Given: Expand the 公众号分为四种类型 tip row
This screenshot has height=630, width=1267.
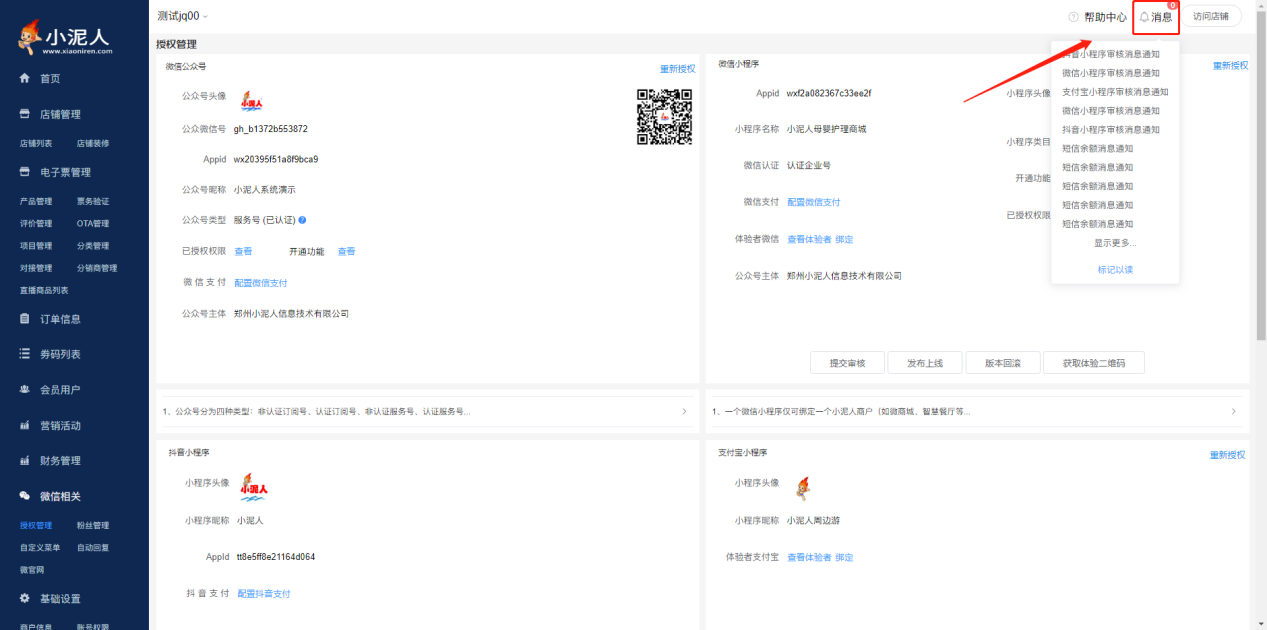Looking at the screenshot, I should (x=427, y=411).
